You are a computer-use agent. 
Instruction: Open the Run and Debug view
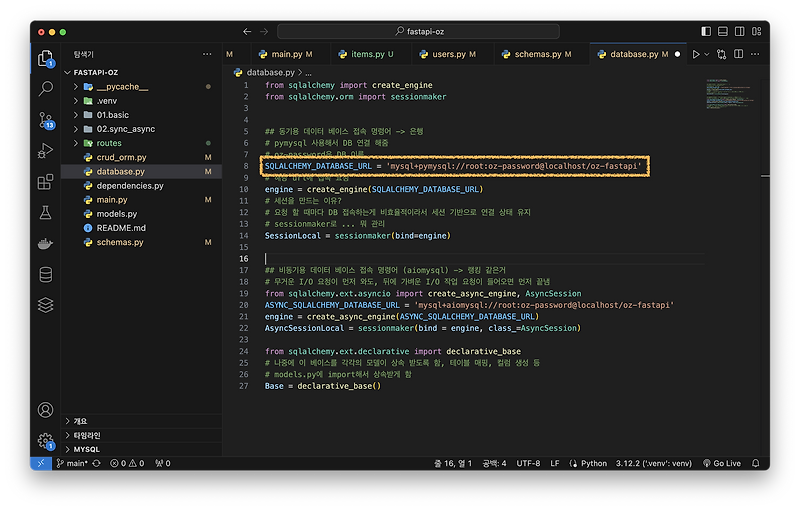tap(45, 151)
